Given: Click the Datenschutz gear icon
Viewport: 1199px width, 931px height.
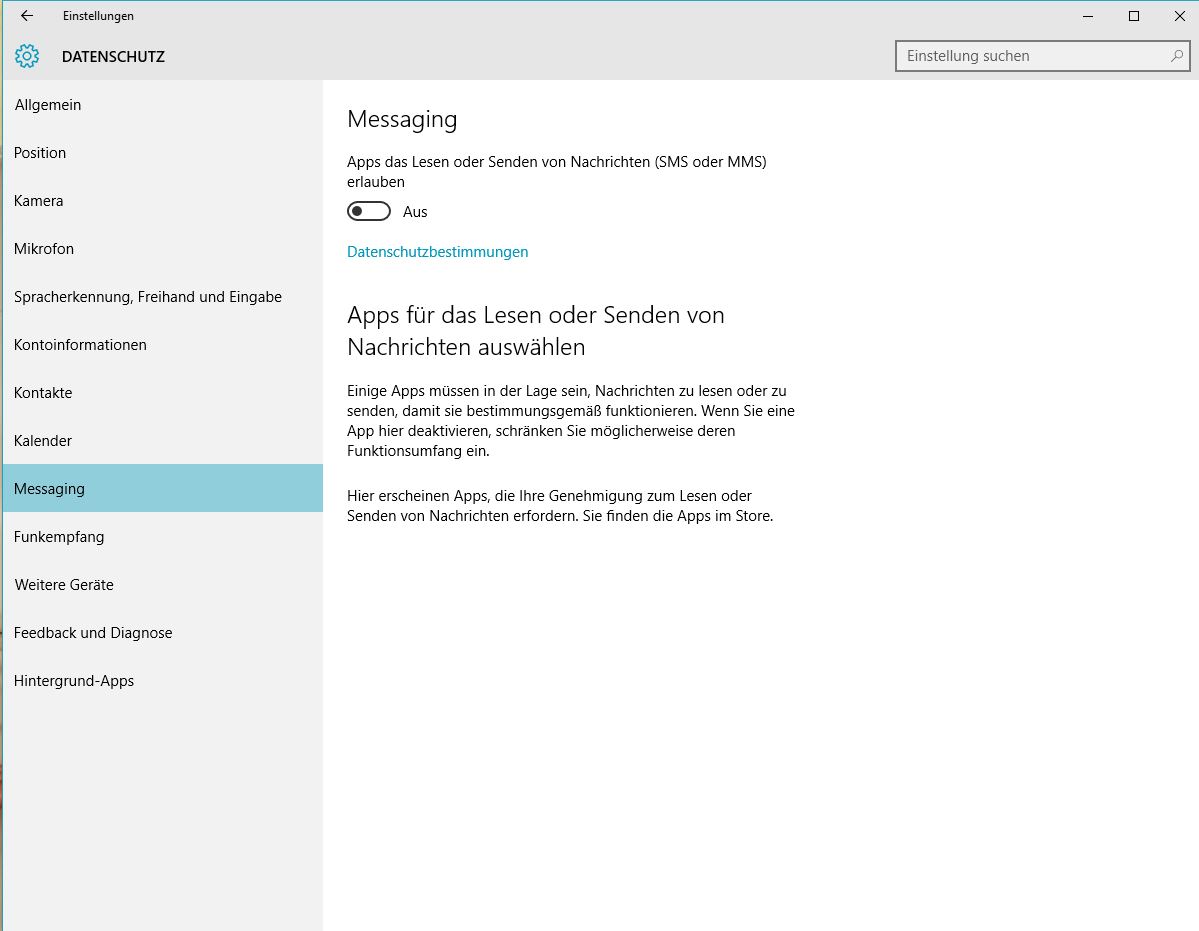Looking at the screenshot, I should pos(27,56).
